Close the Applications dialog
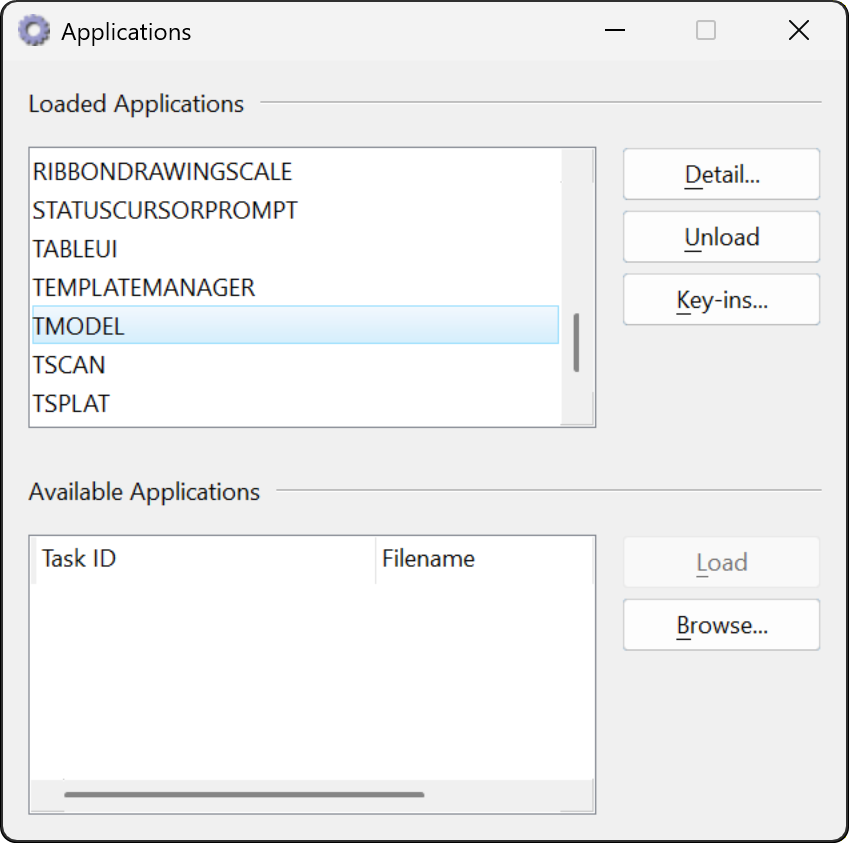The height and width of the screenshot is (843, 849). pyautogui.click(x=799, y=30)
